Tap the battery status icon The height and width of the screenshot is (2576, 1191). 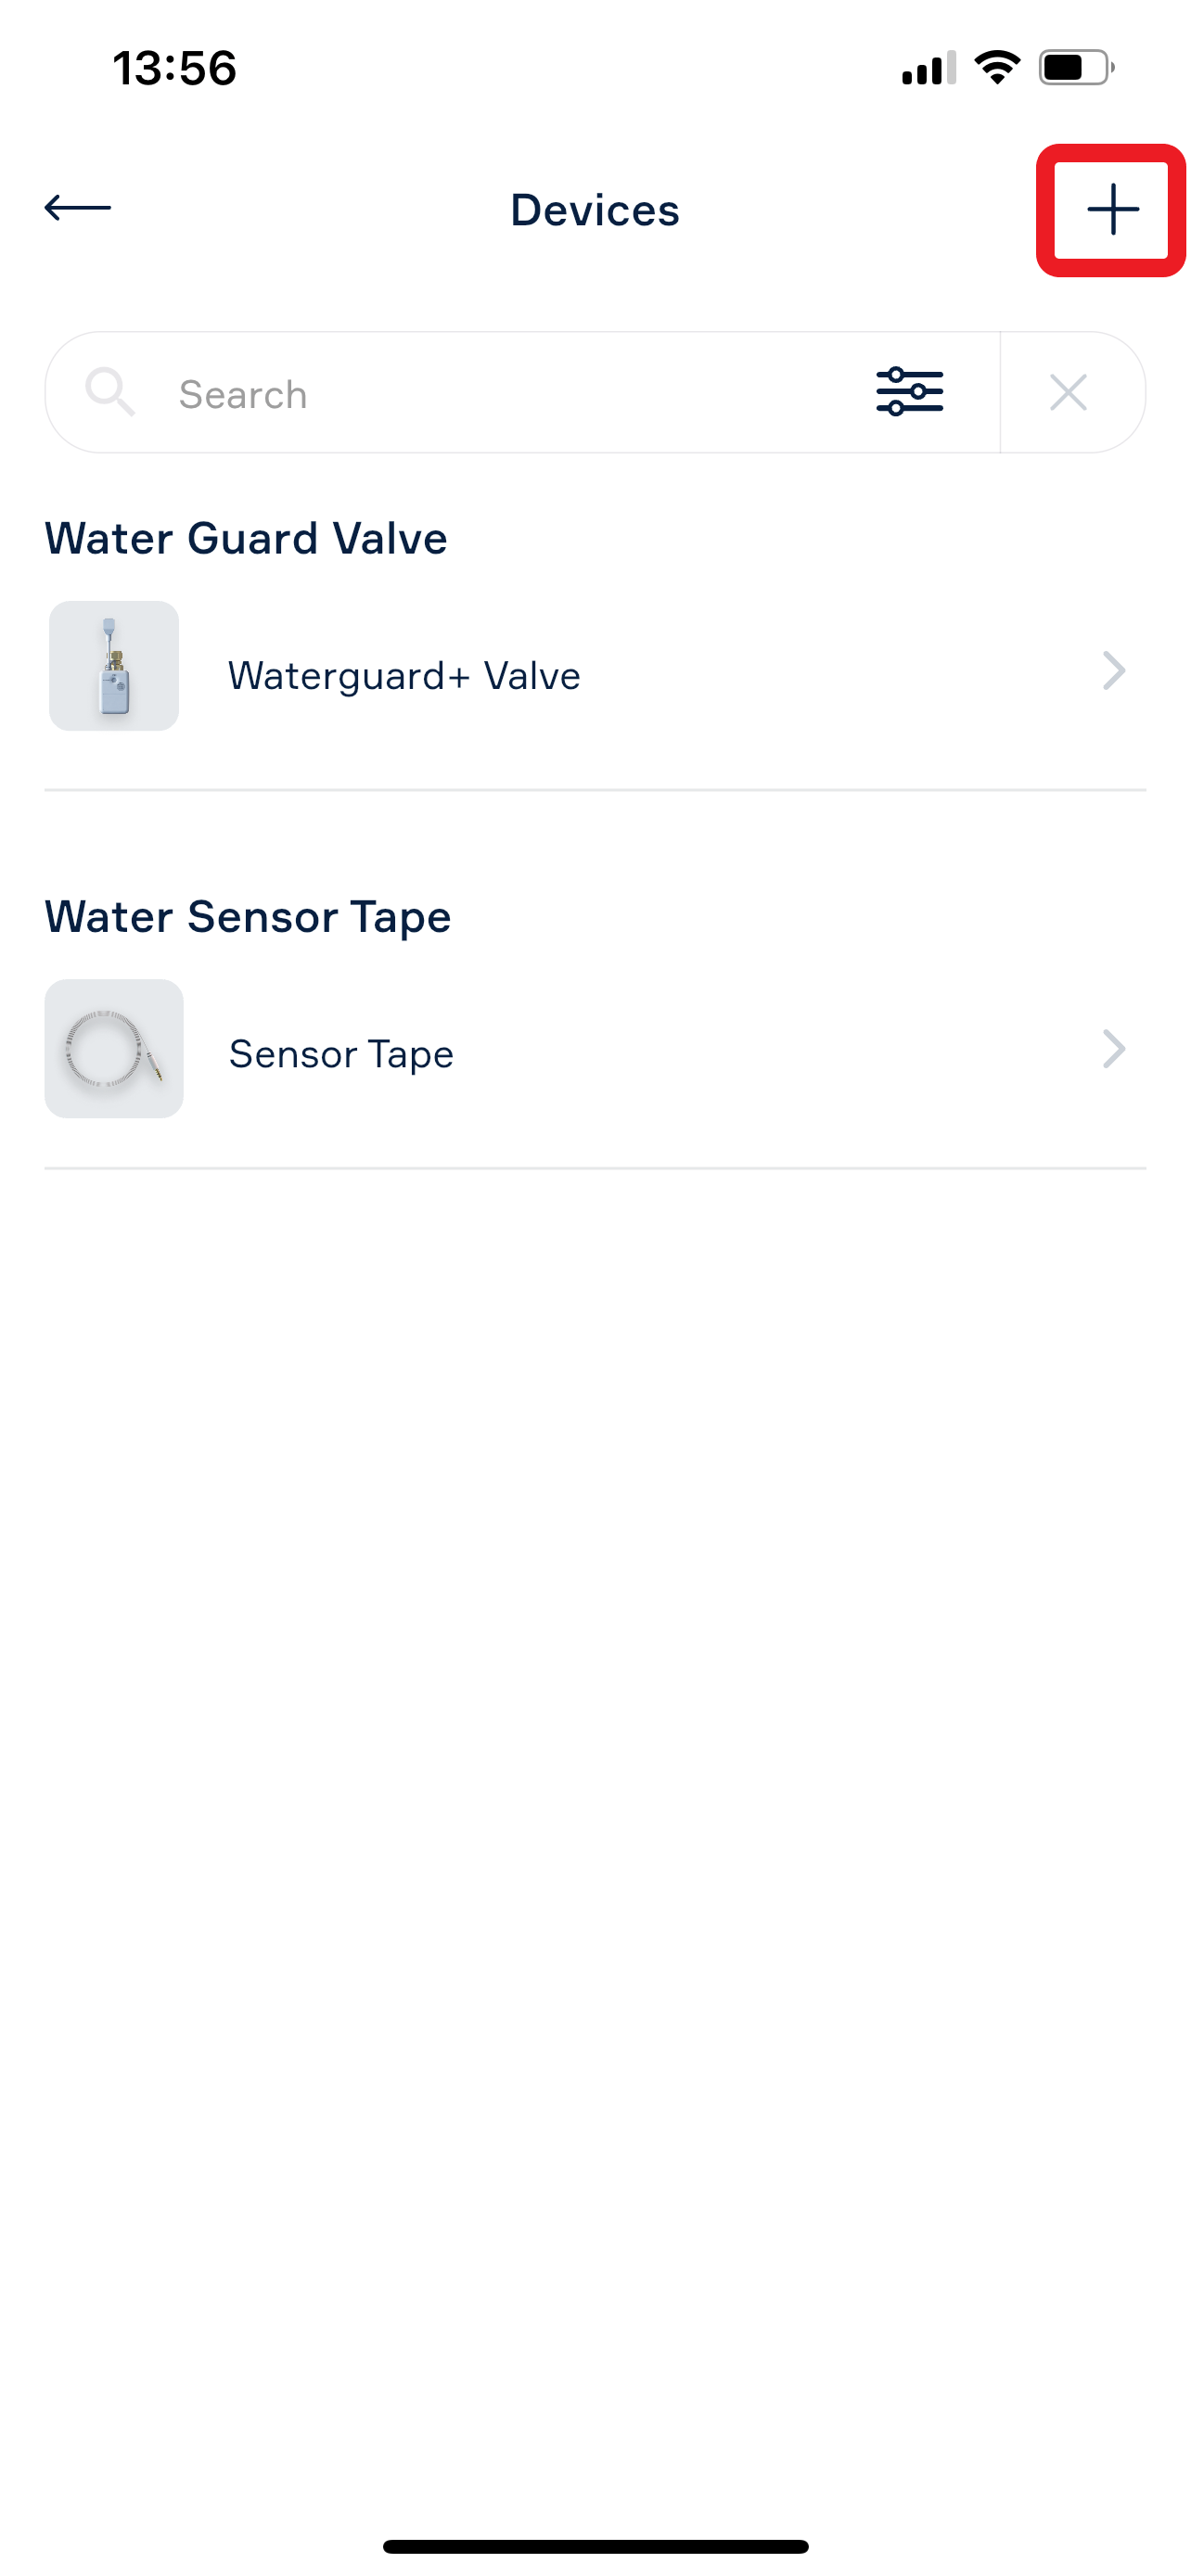1076,68
